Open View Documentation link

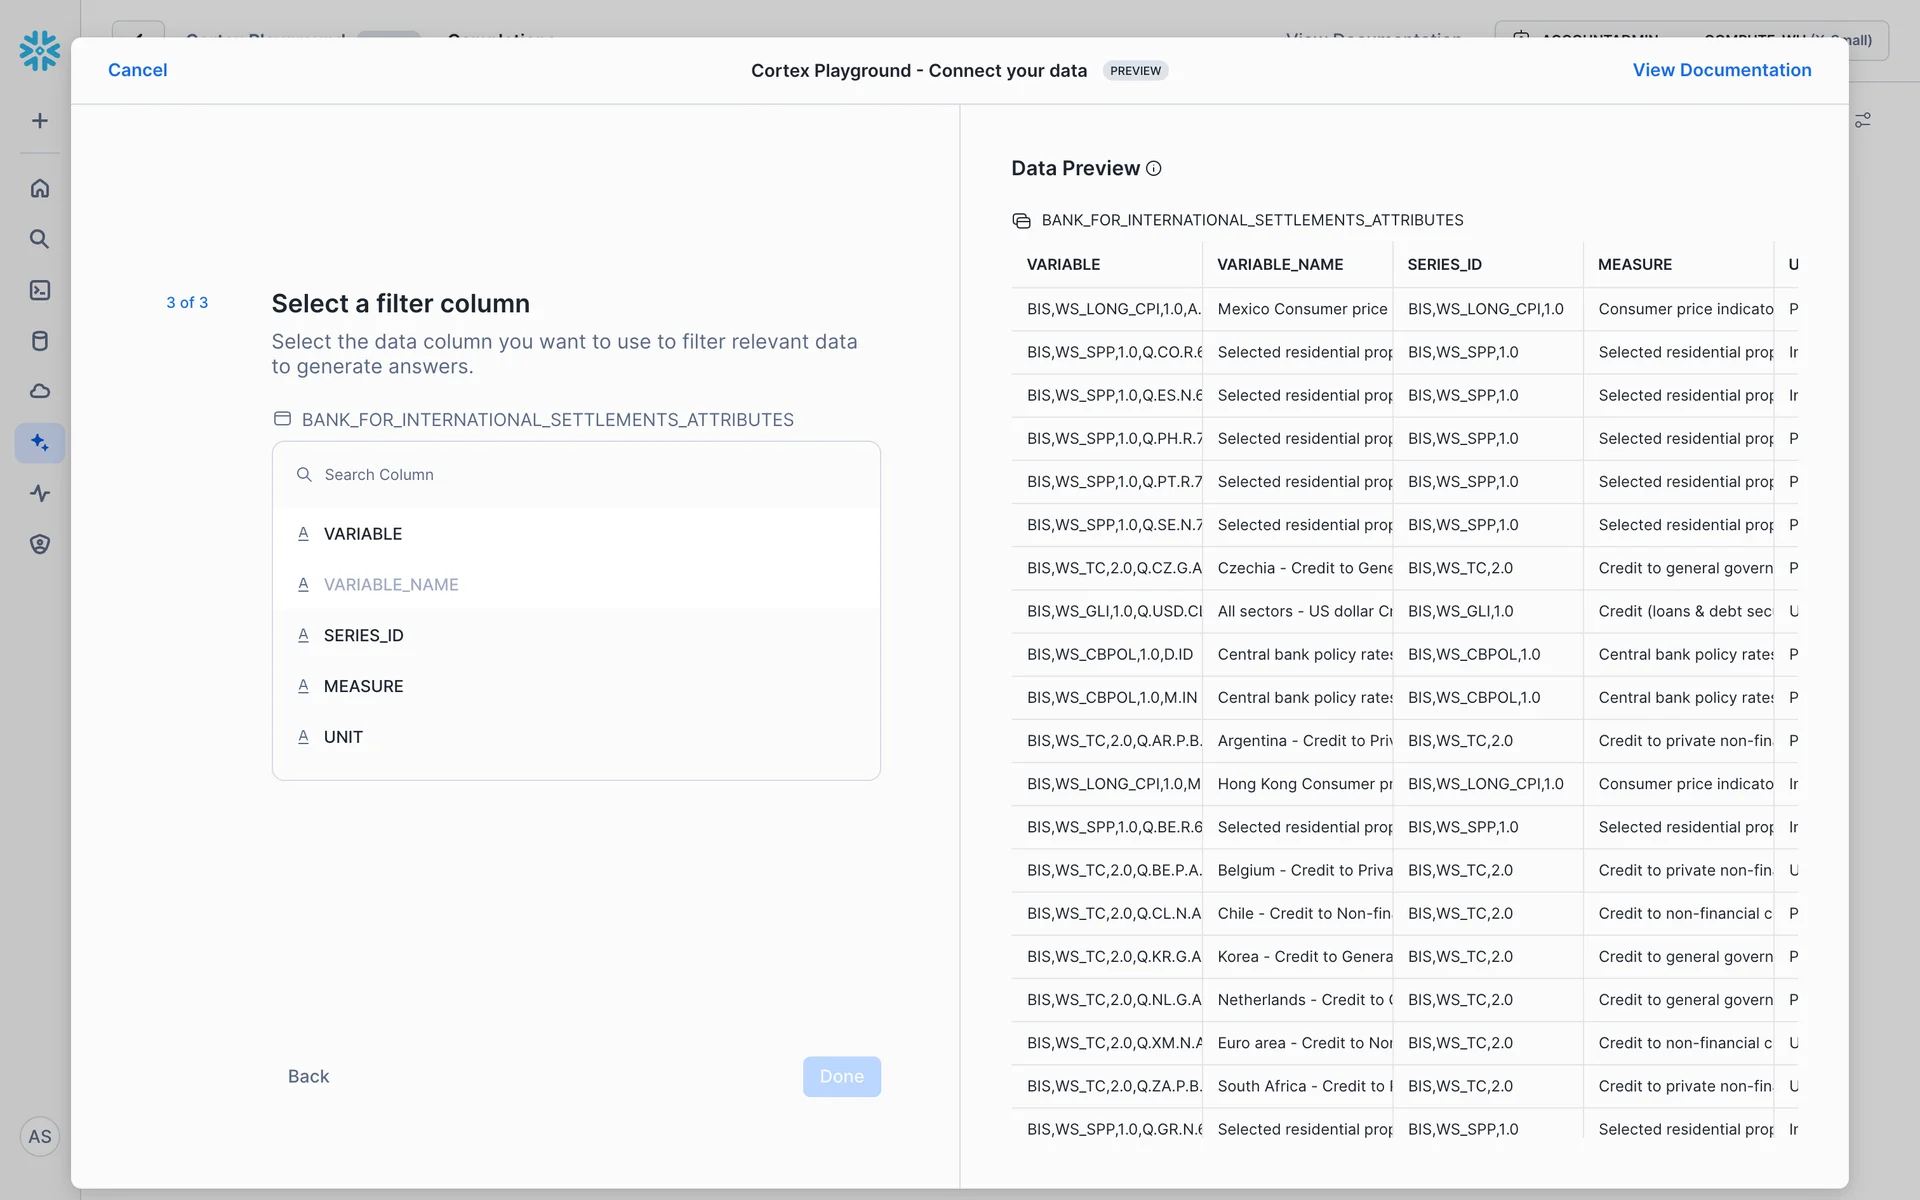coord(1721,70)
